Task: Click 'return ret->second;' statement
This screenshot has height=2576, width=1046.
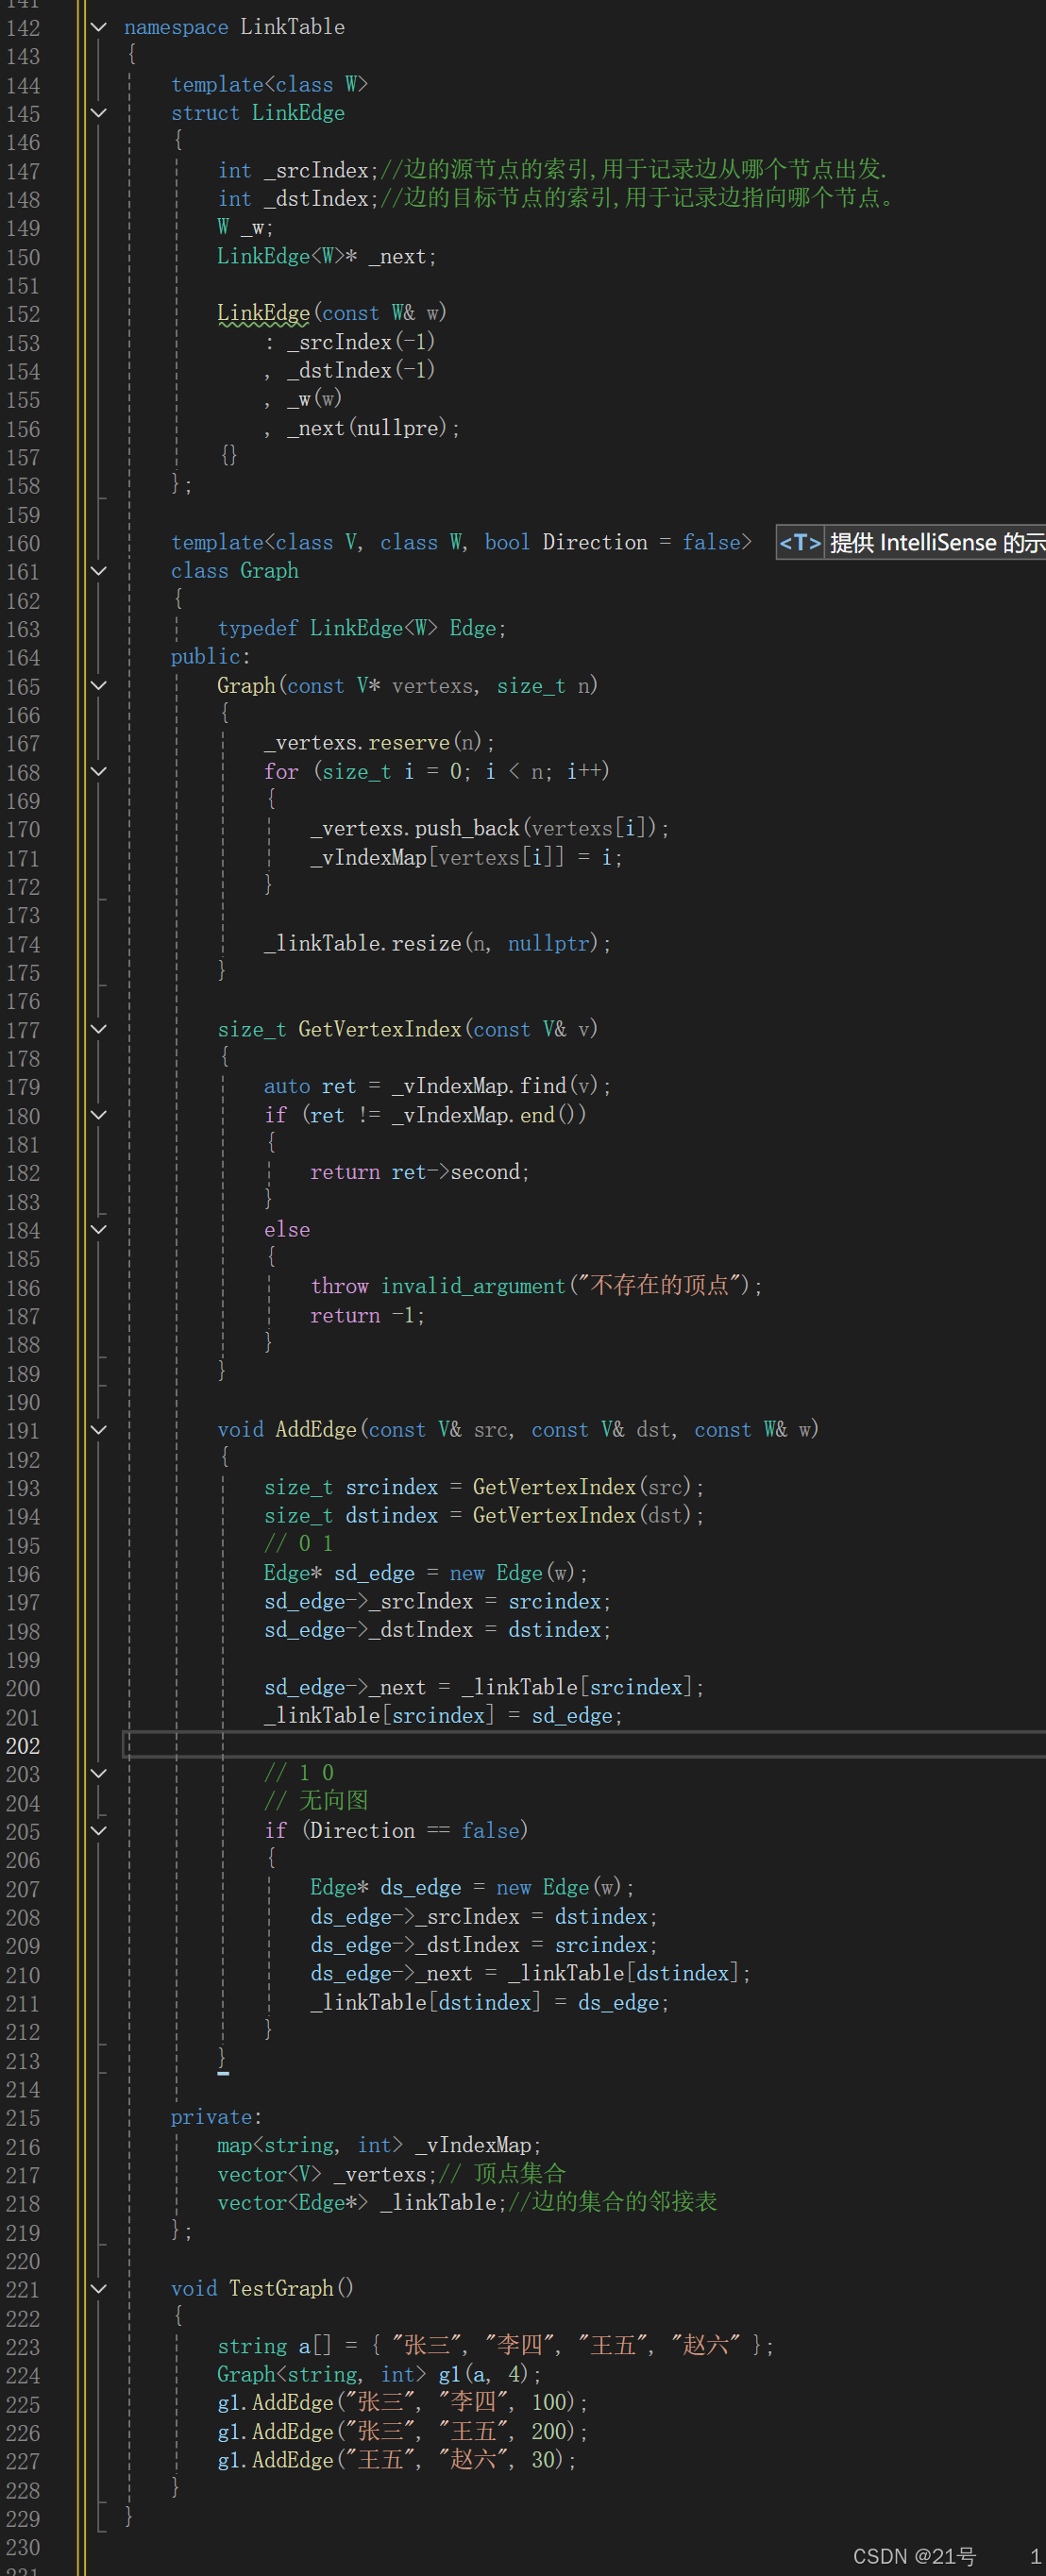Action: pos(420,1172)
